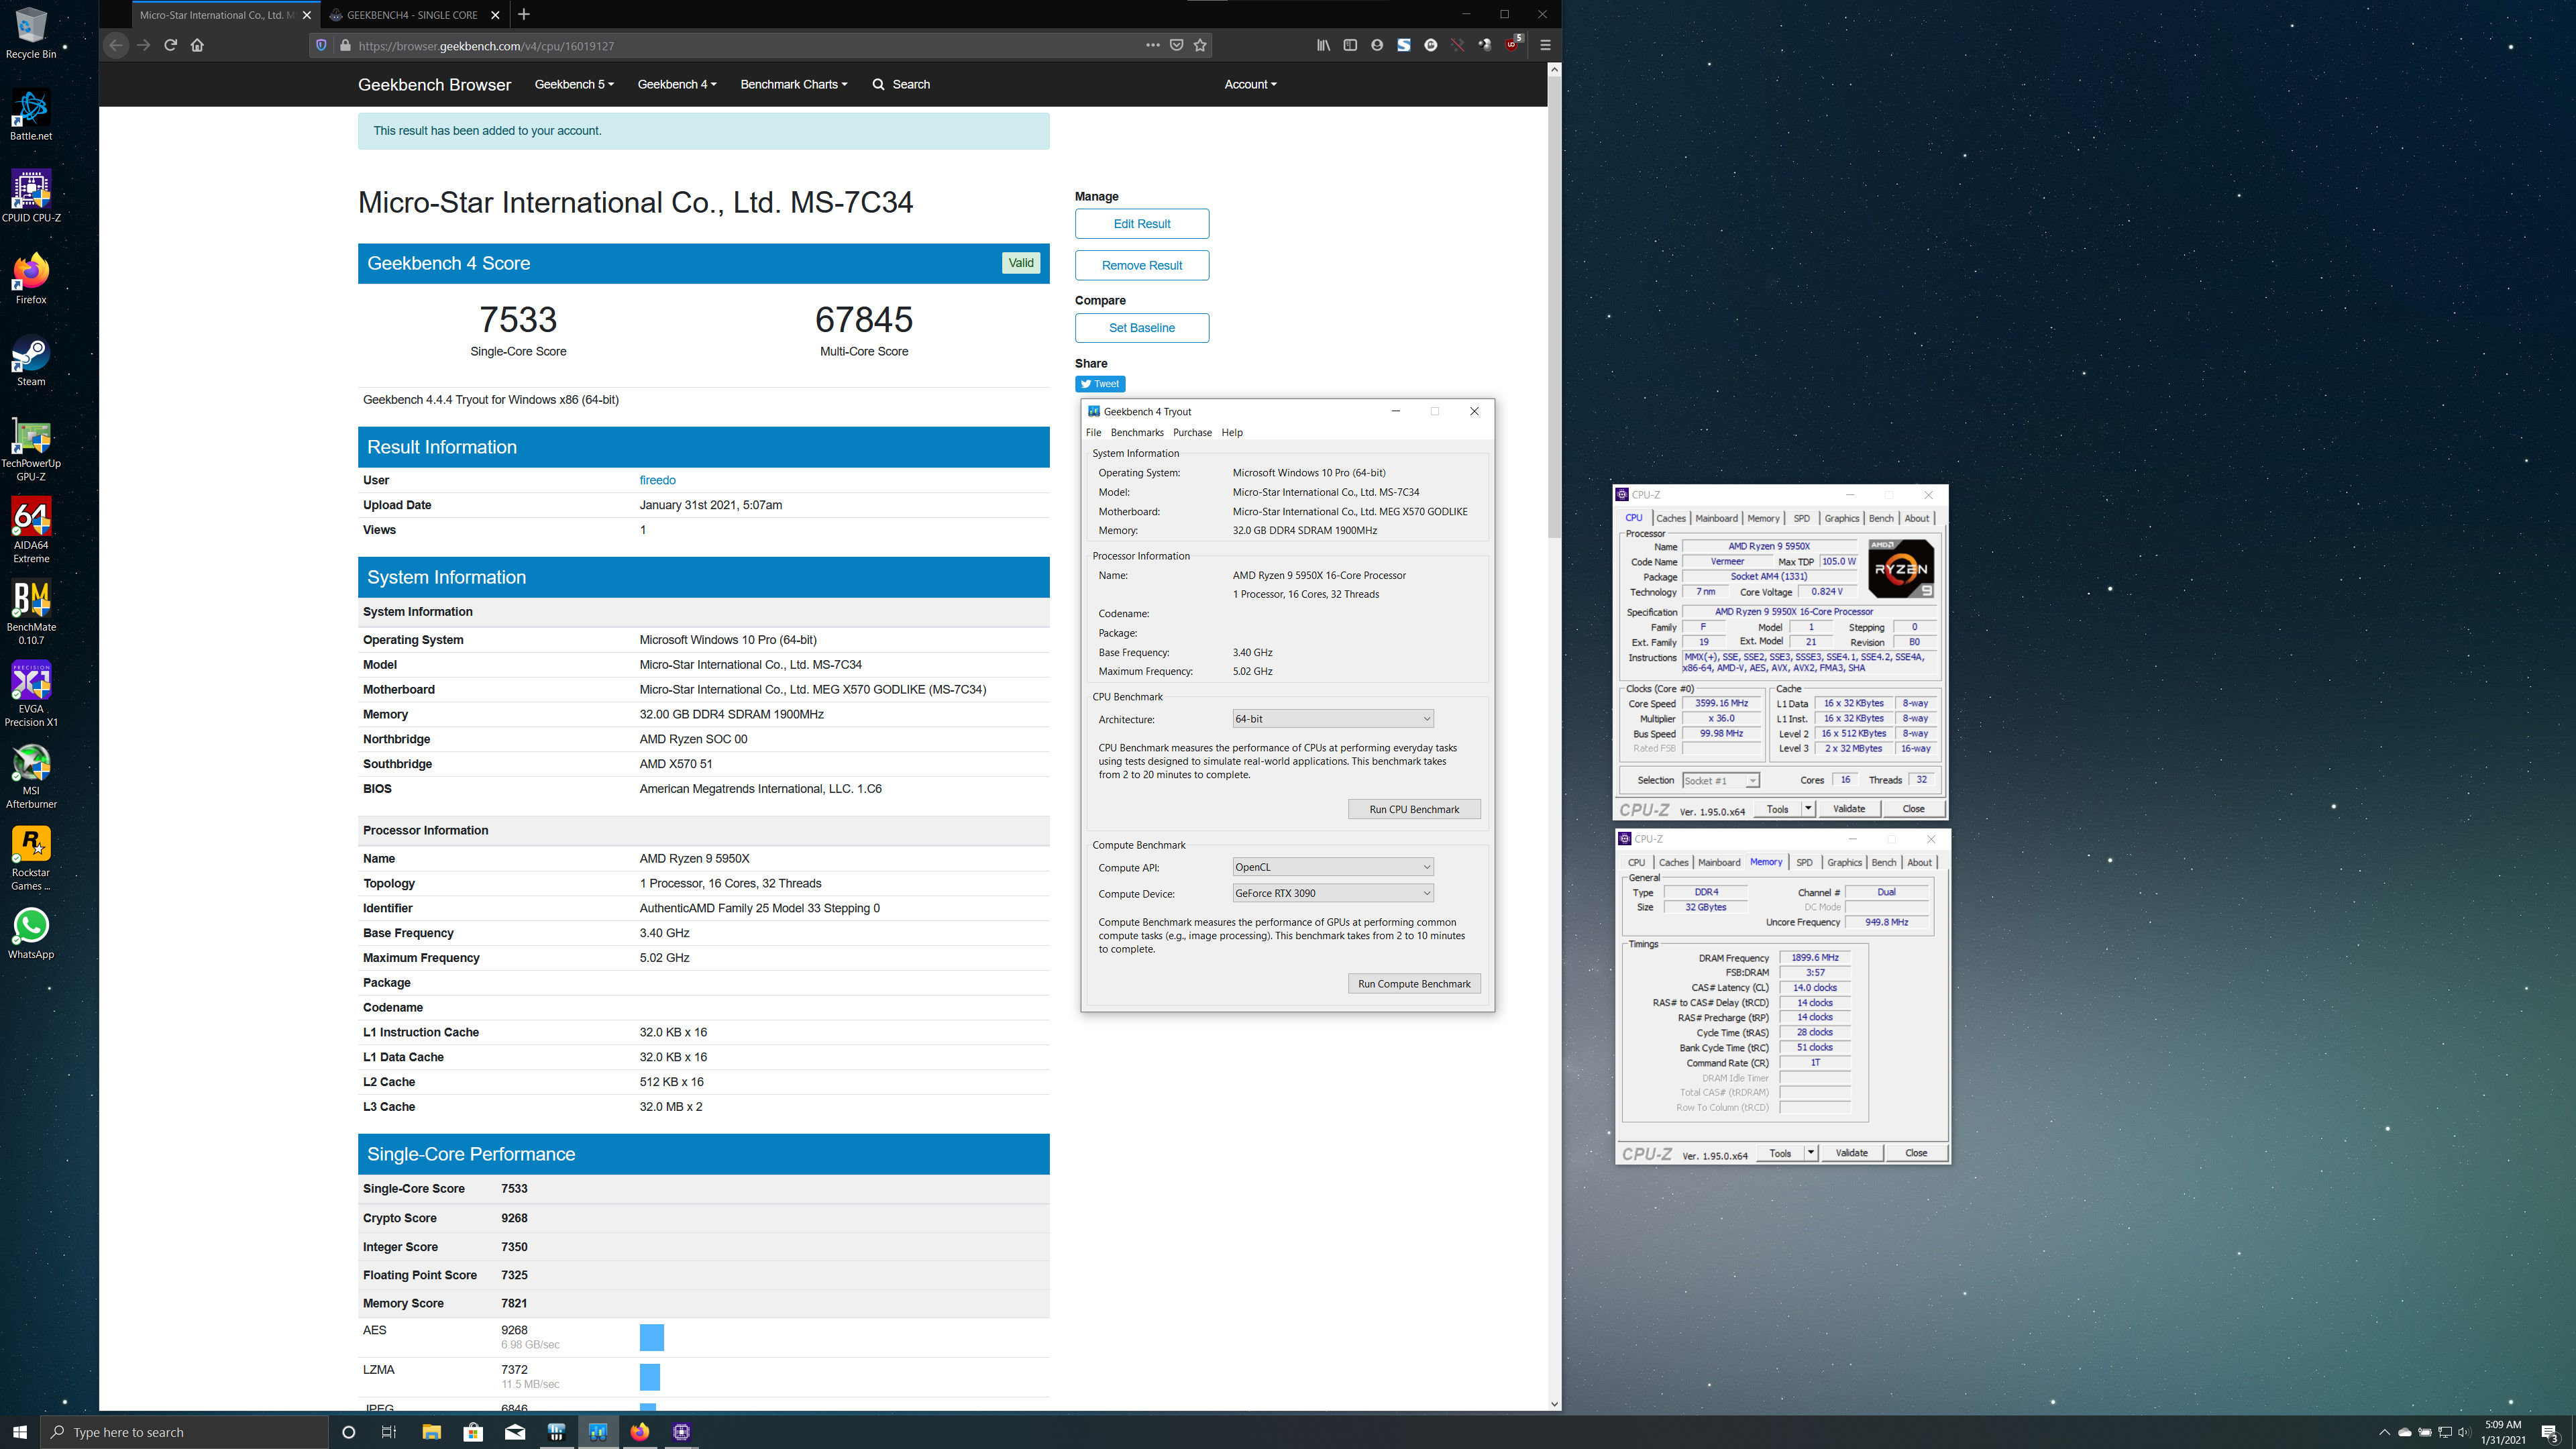
Task: Switch to SPD tab in lower CPU-Z window
Action: pos(1804,862)
